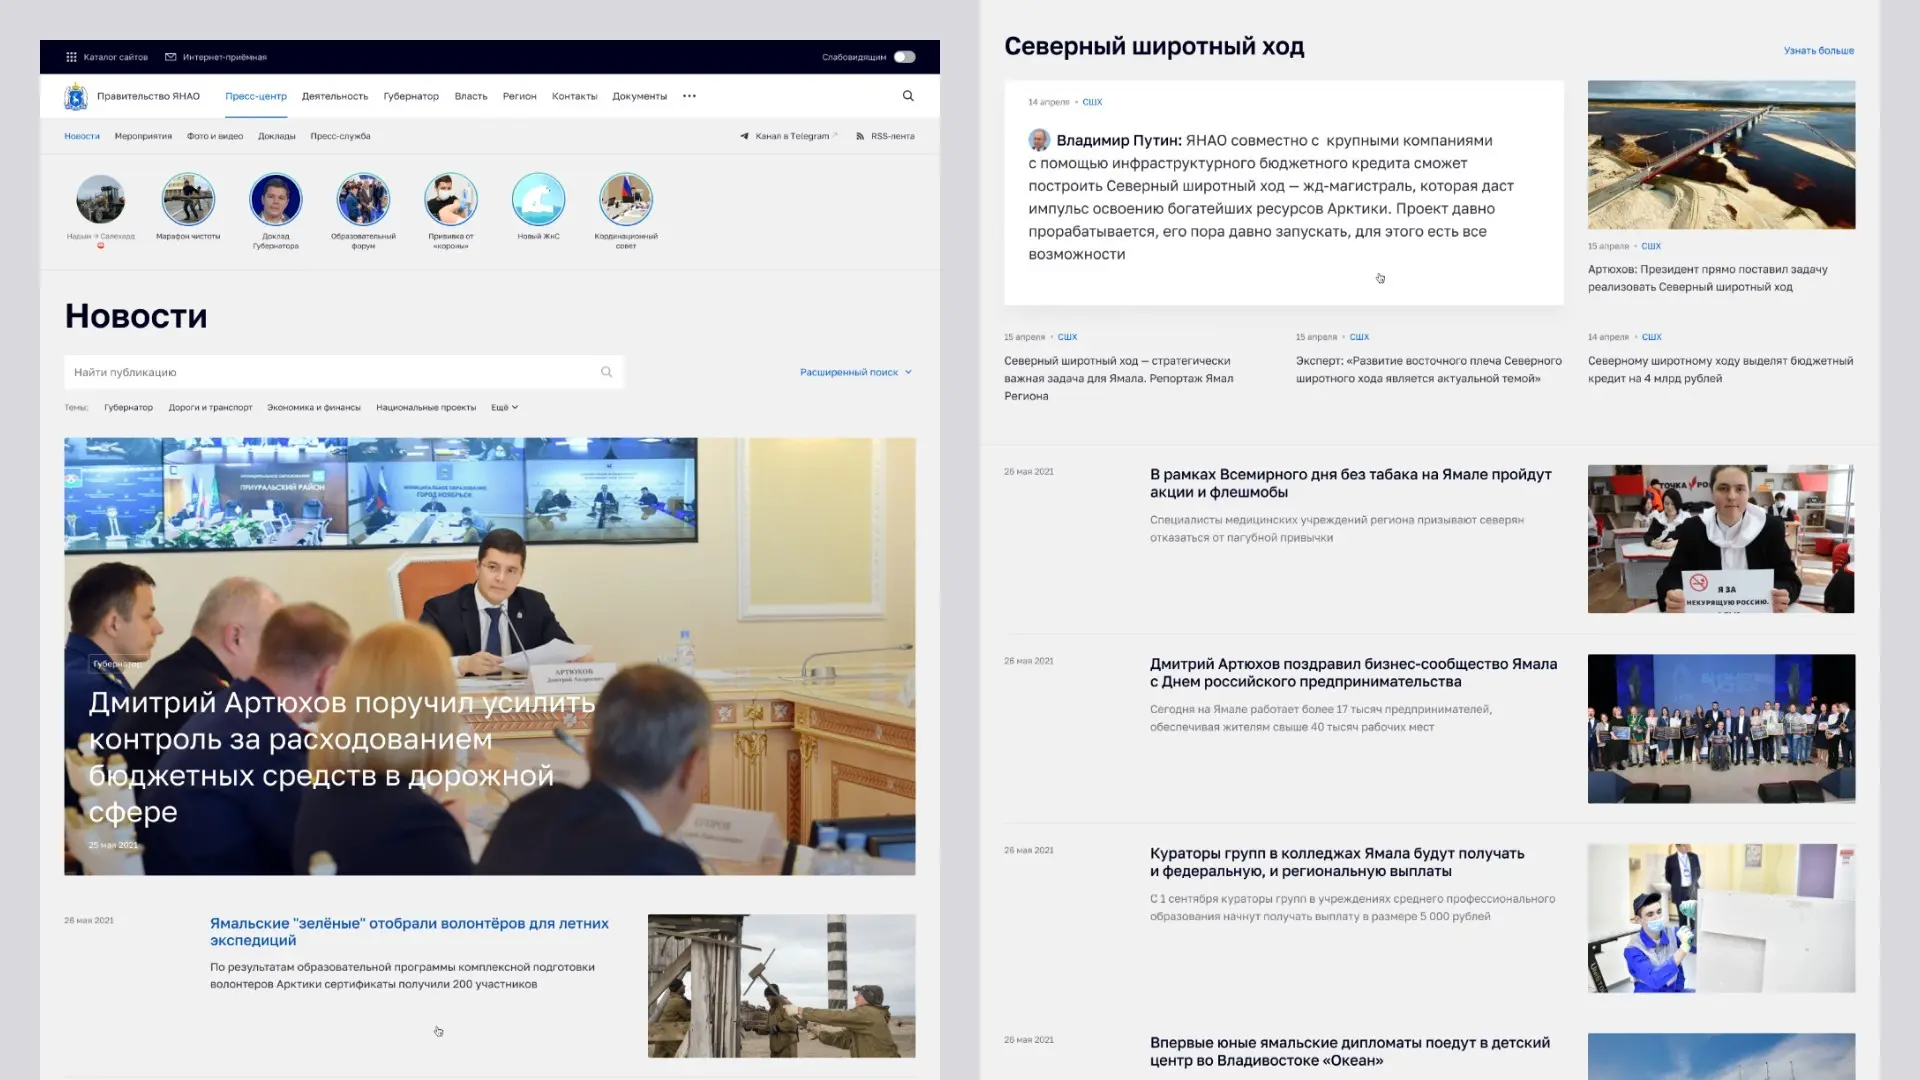Click the Найти публикацию search field
Viewport: 1920px width, 1080px height.
[343, 372]
